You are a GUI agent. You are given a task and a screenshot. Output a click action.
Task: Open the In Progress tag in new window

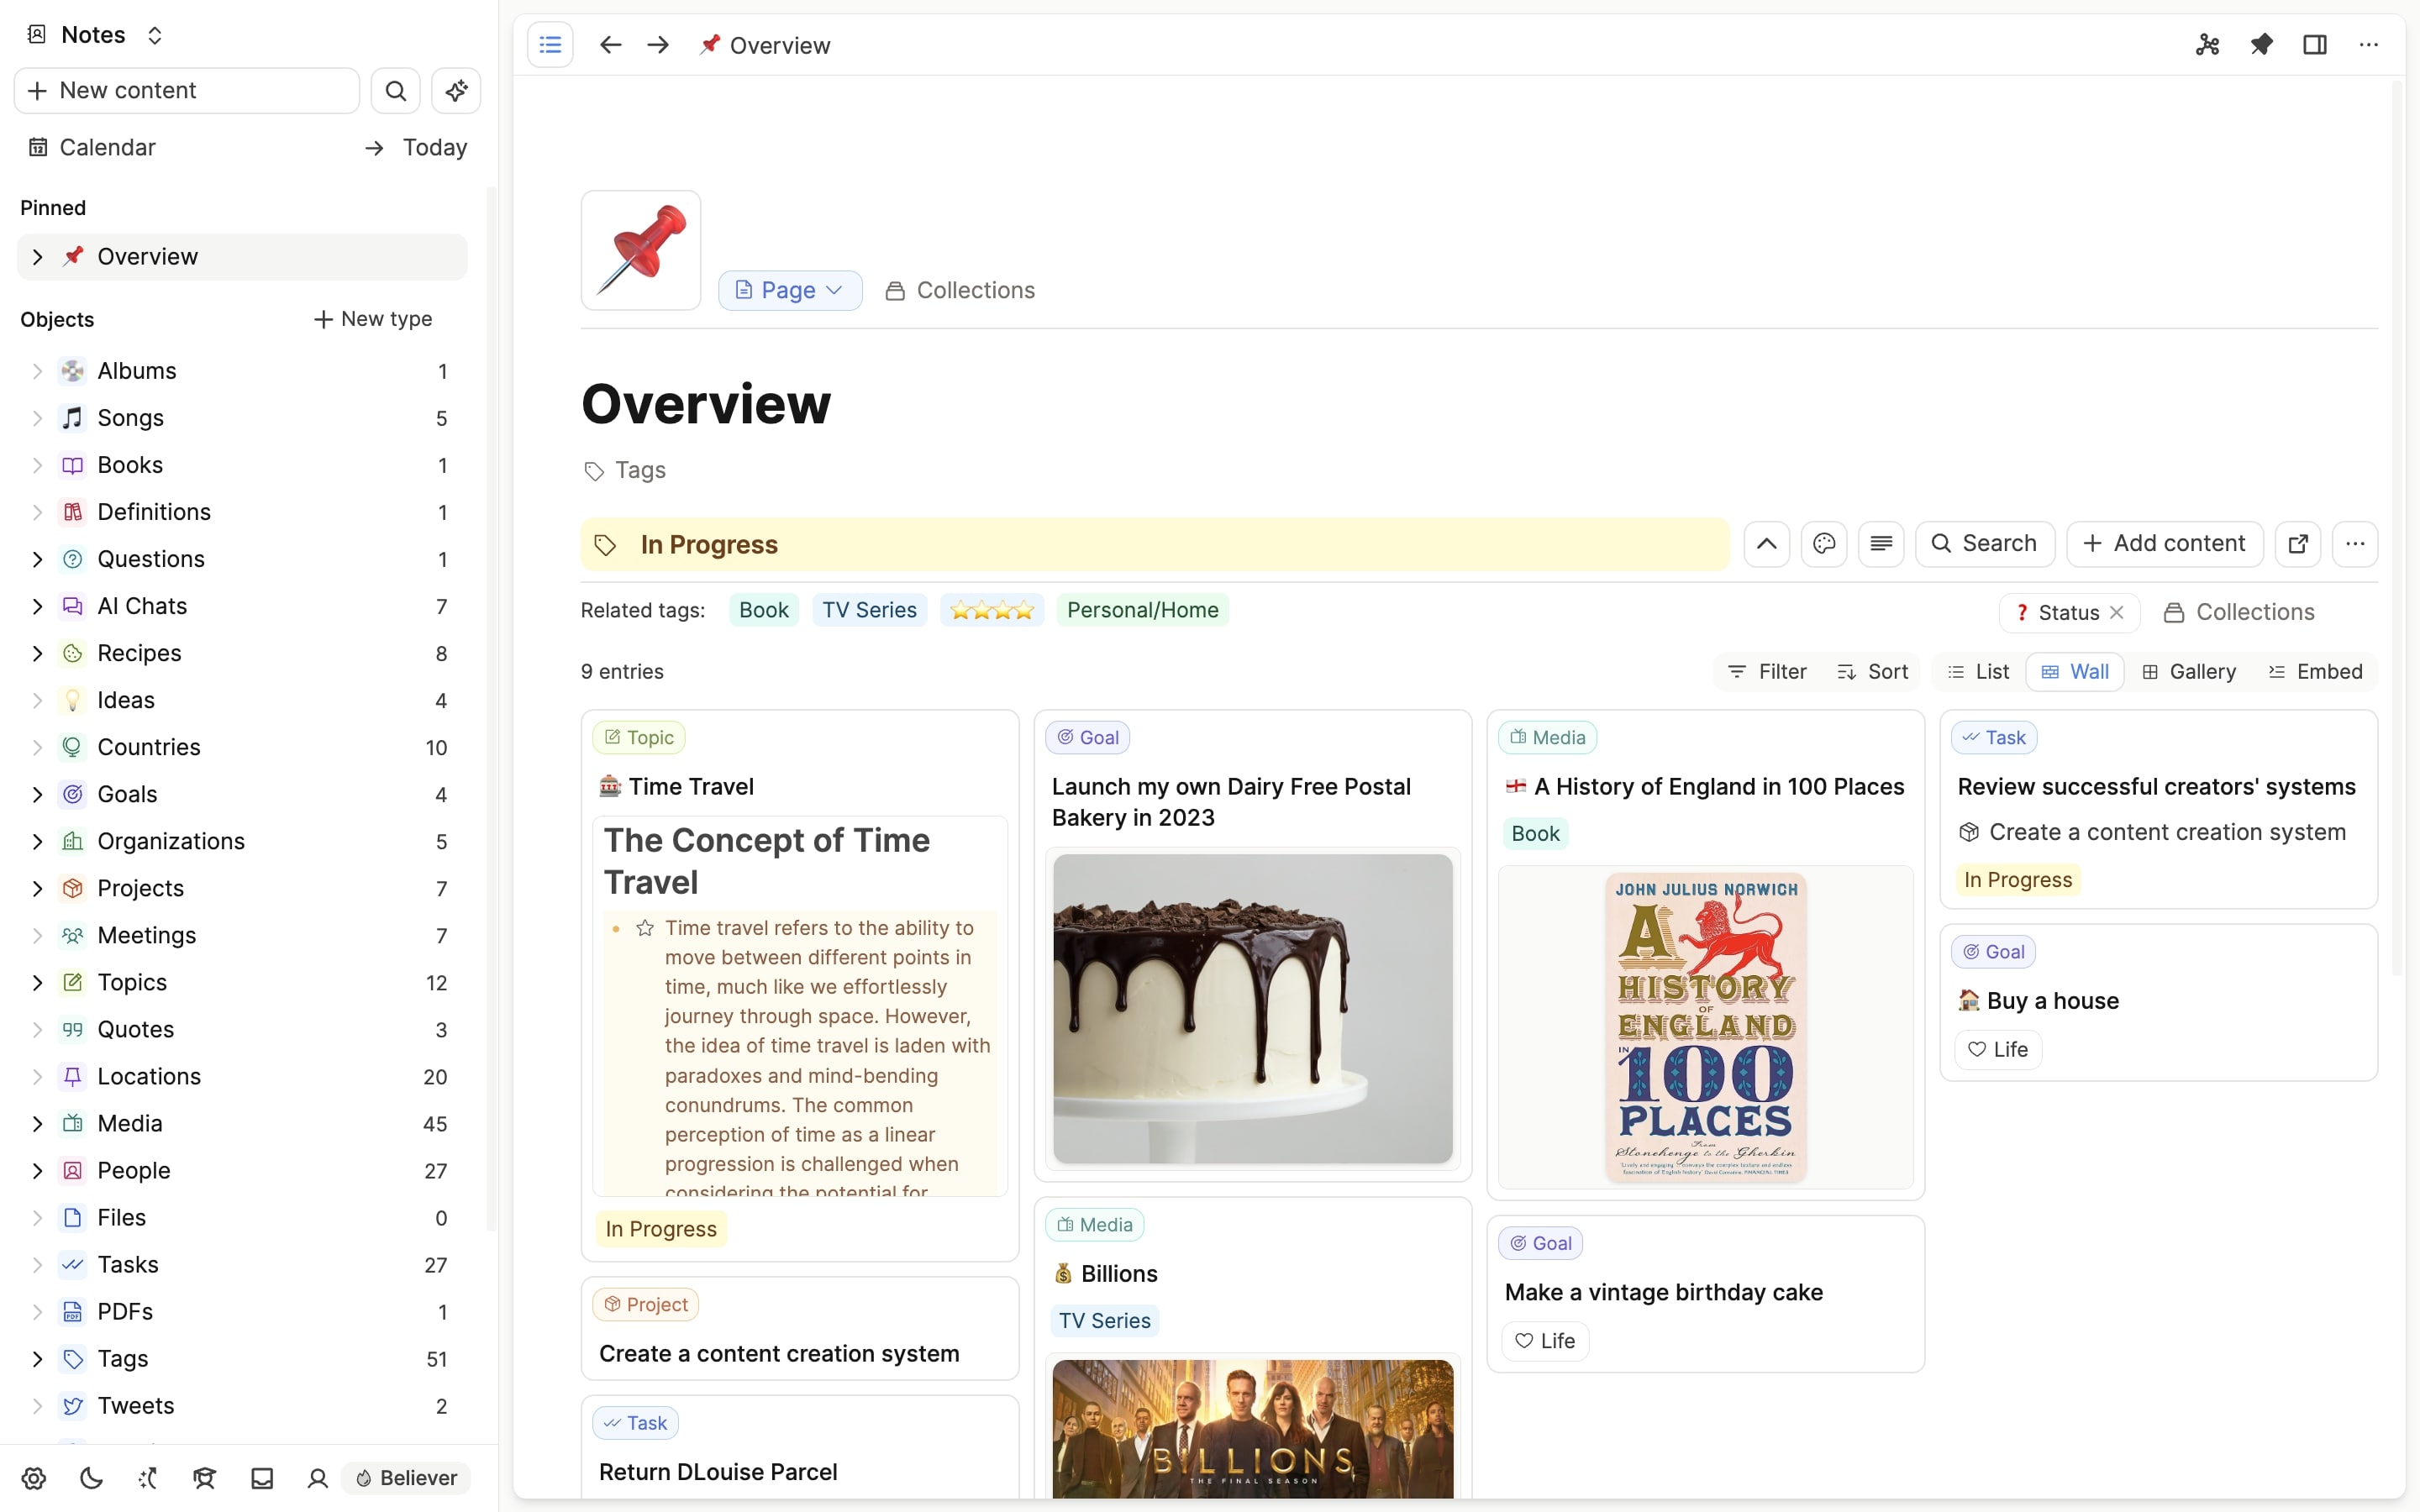(x=2297, y=544)
